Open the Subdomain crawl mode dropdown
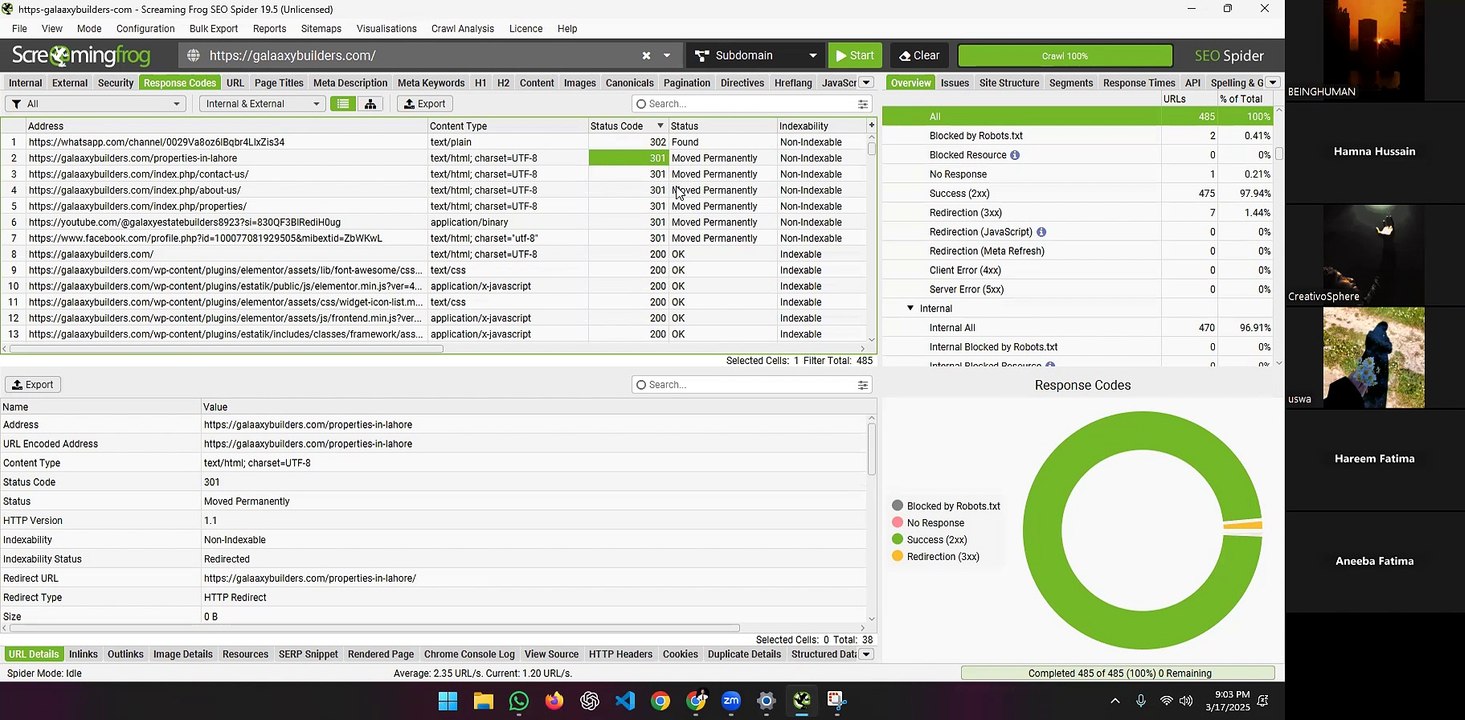This screenshot has height=720, width=1465. tap(755, 56)
